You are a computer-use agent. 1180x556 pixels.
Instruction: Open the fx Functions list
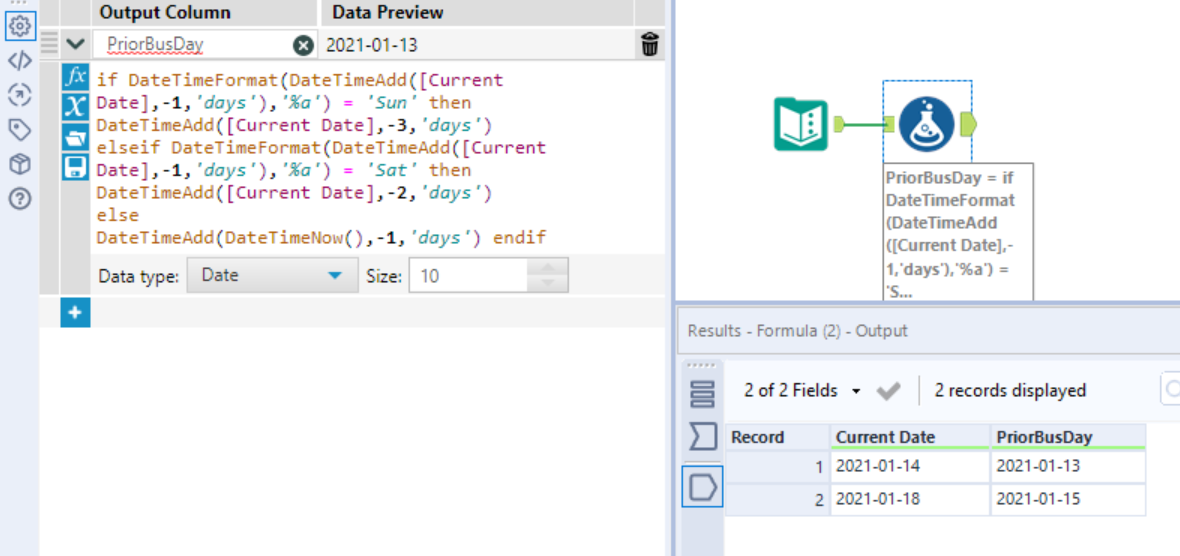(75, 77)
